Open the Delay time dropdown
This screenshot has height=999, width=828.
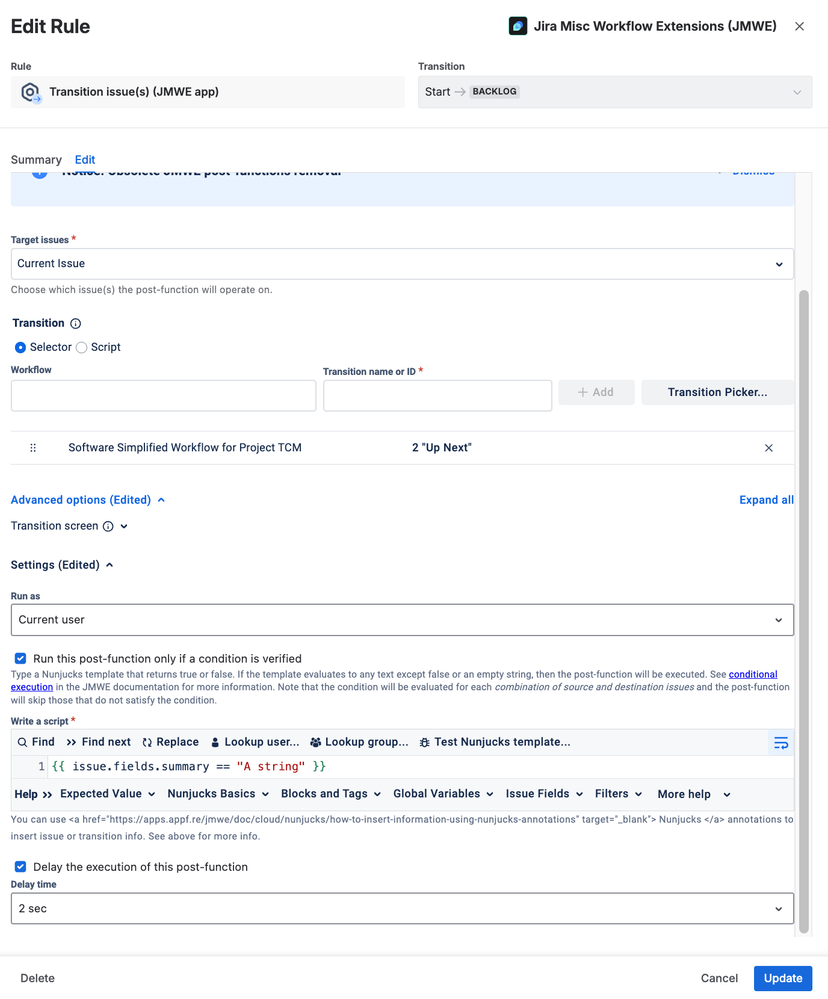click(402, 909)
